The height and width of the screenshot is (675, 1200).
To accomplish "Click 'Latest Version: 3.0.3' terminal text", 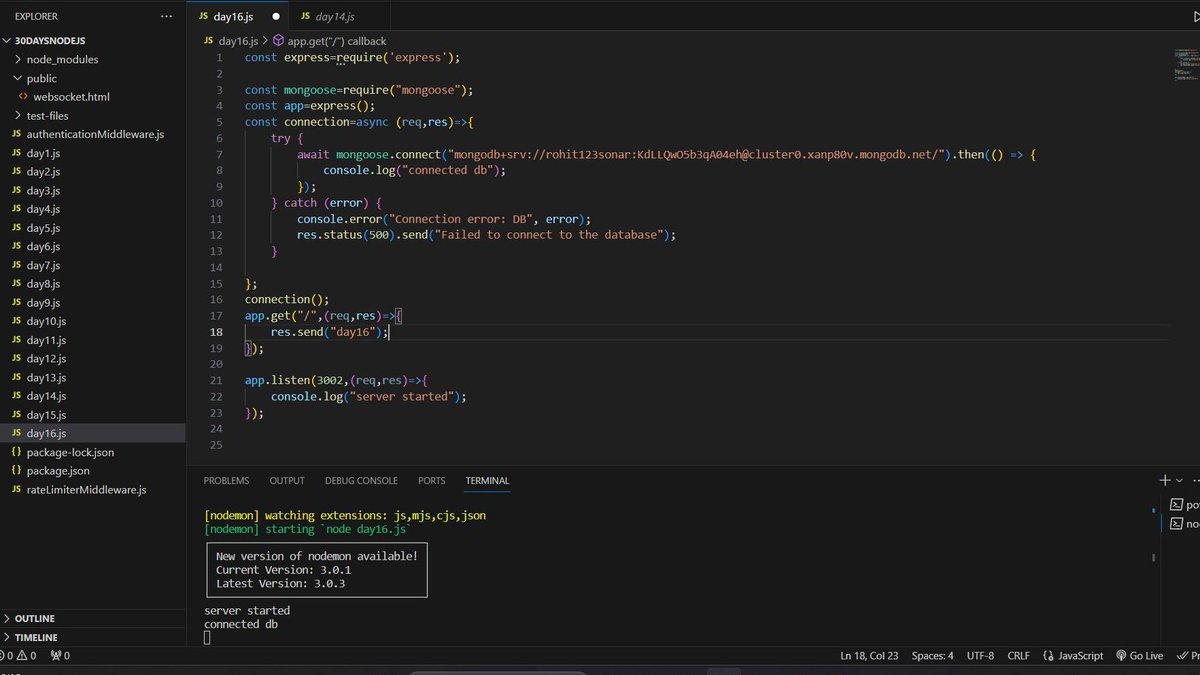I will pyautogui.click(x=281, y=583).
